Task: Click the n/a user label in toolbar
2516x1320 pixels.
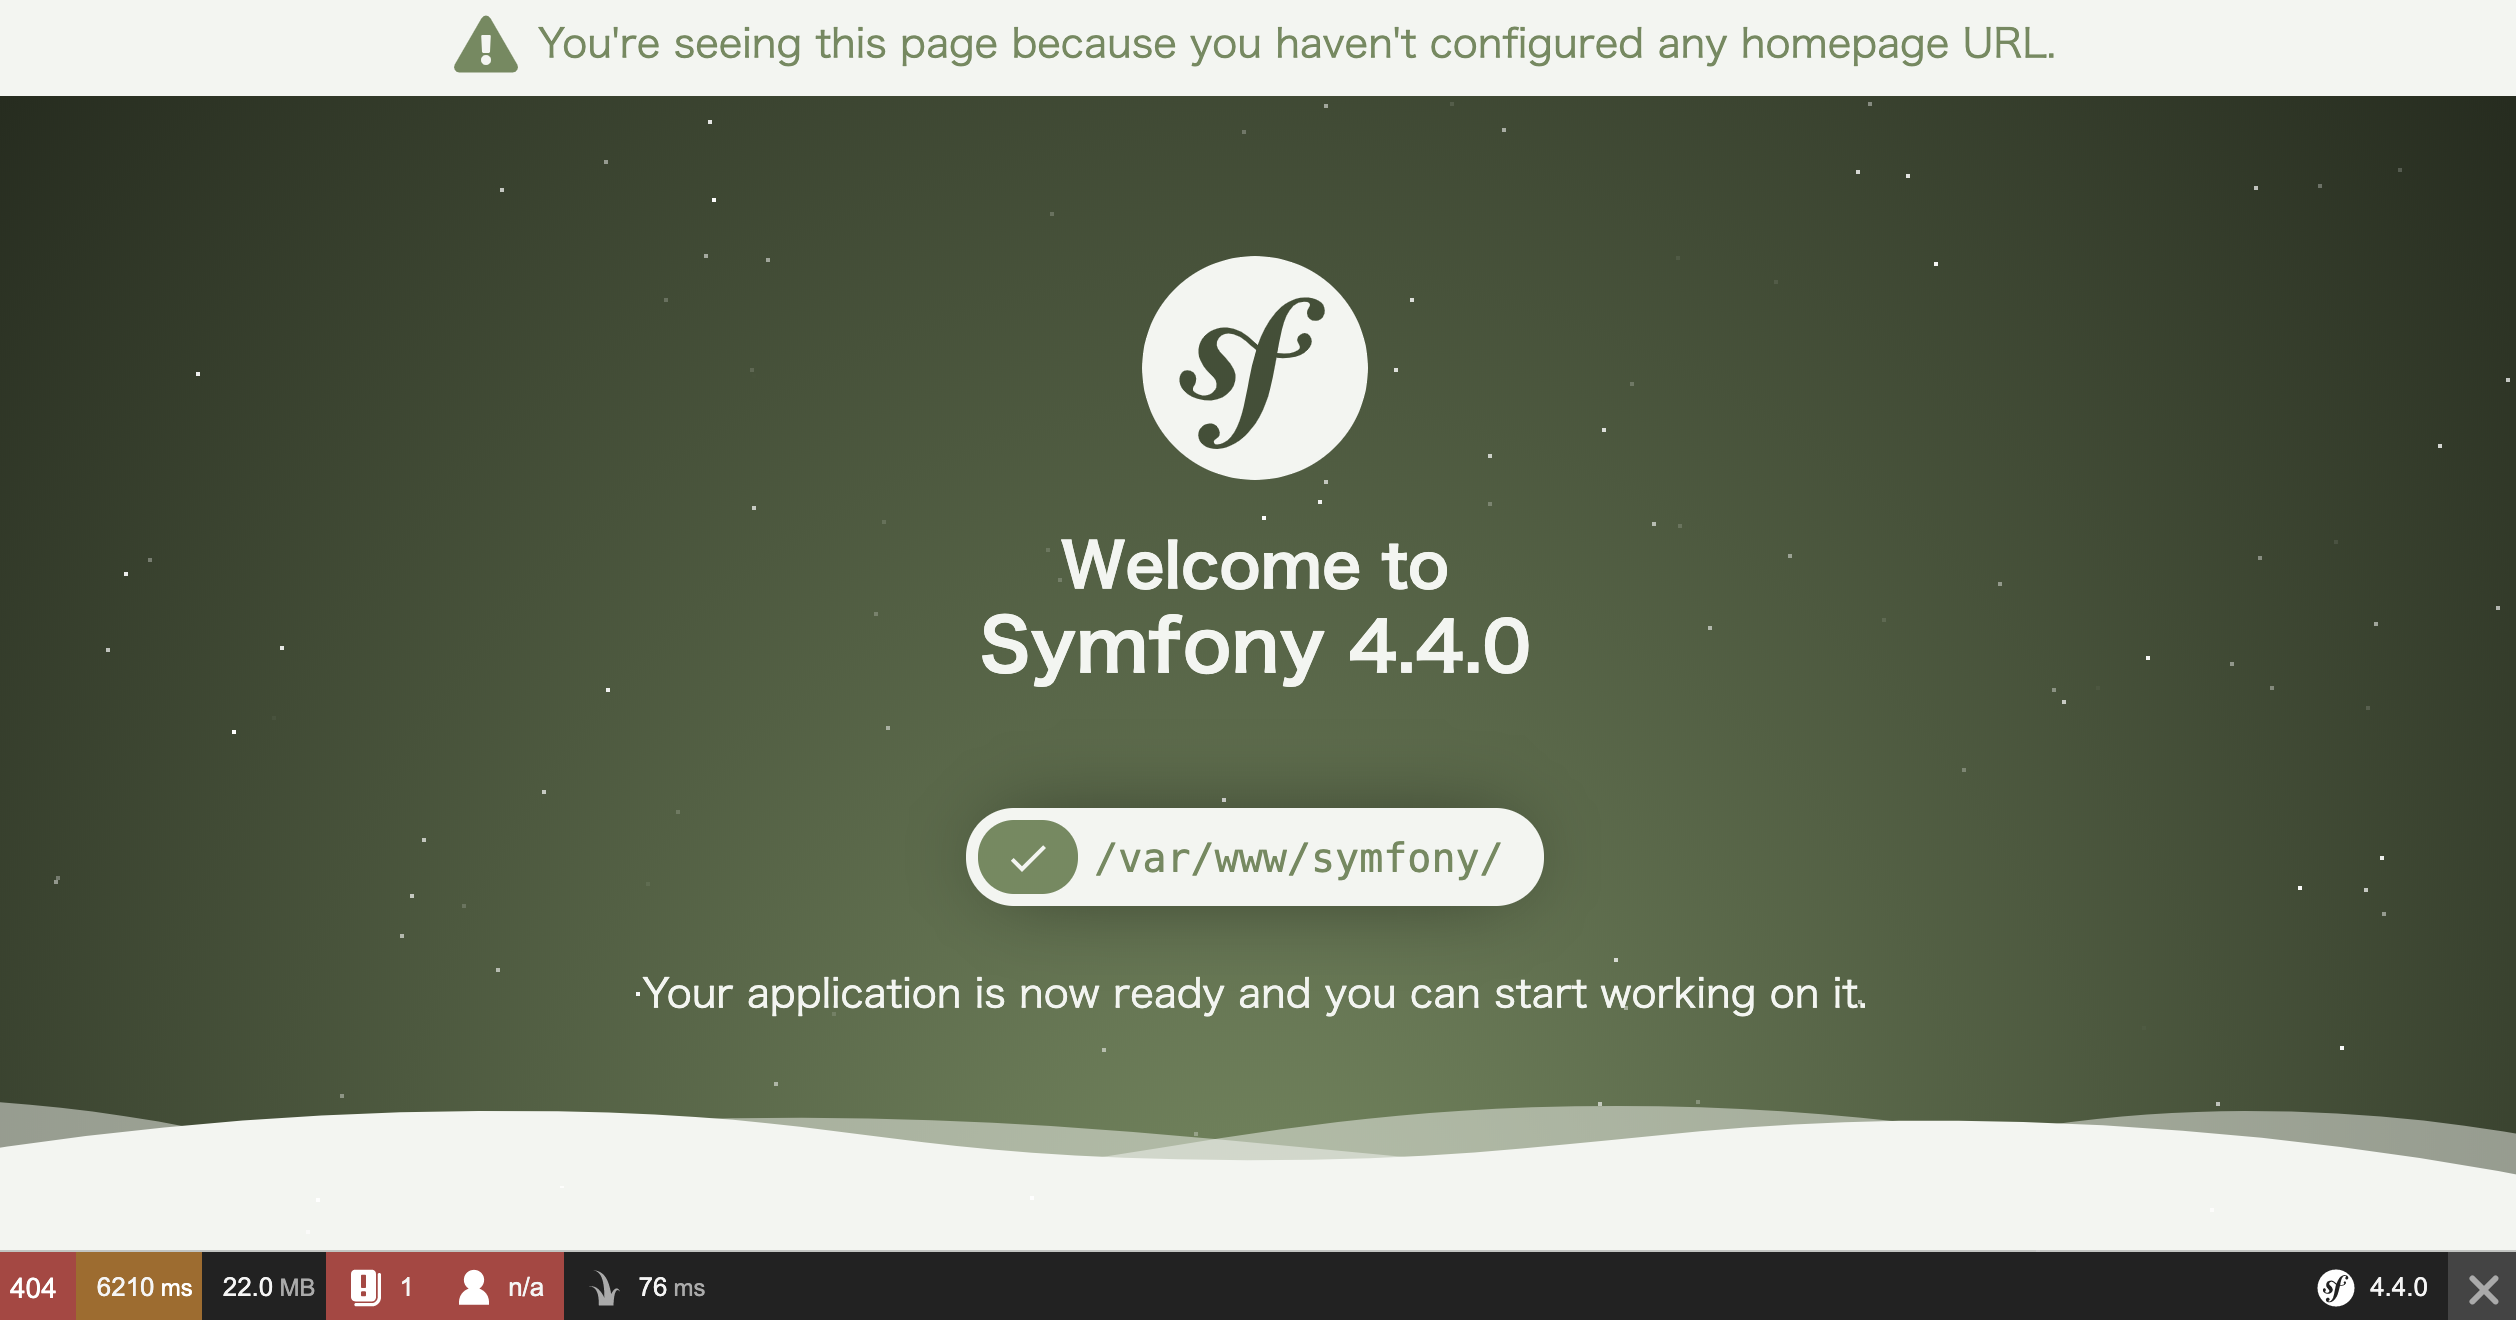Action: 526,1287
